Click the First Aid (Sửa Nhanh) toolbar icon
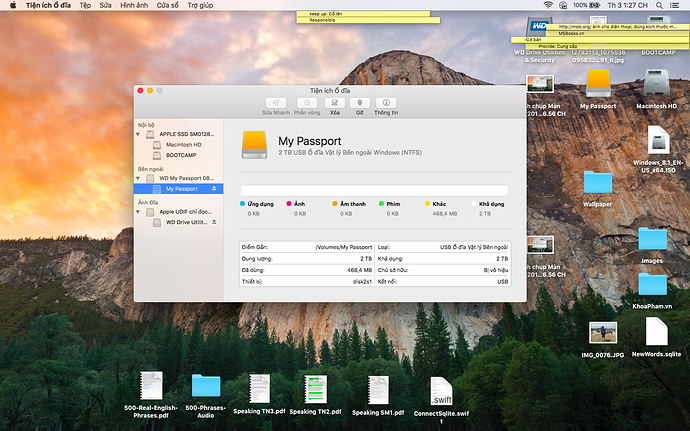Viewport: 690px width, 431px height. click(276, 103)
